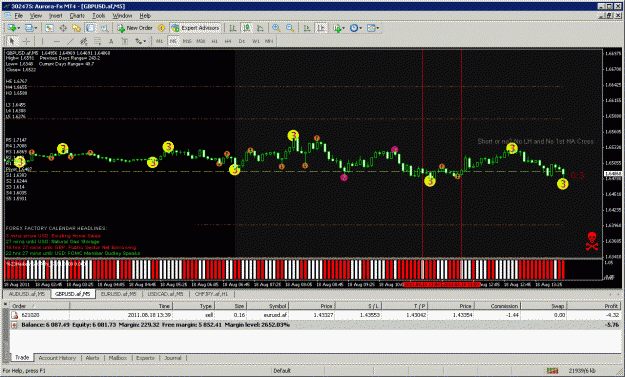Select the Cursor arrow tool
Image resolution: width=625 pixels, height=377 pixels.
(12, 41)
